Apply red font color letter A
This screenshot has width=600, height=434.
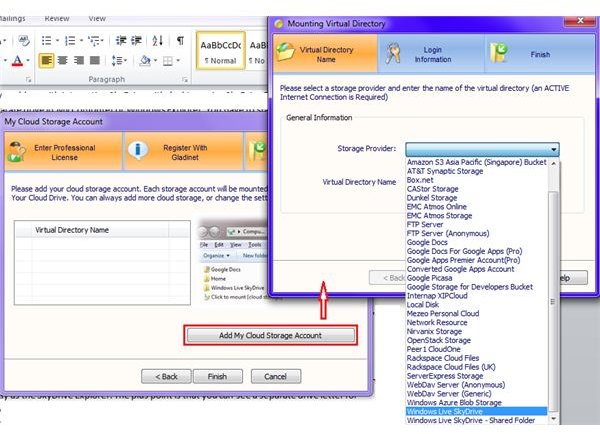[17, 60]
